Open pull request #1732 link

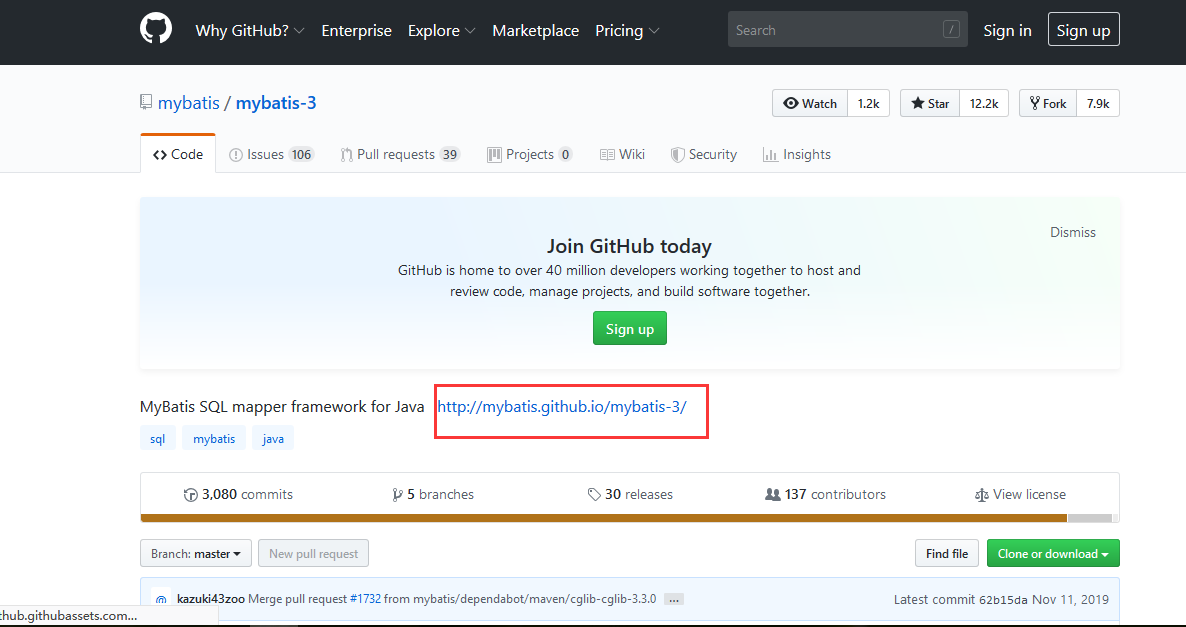(x=365, y=599)
